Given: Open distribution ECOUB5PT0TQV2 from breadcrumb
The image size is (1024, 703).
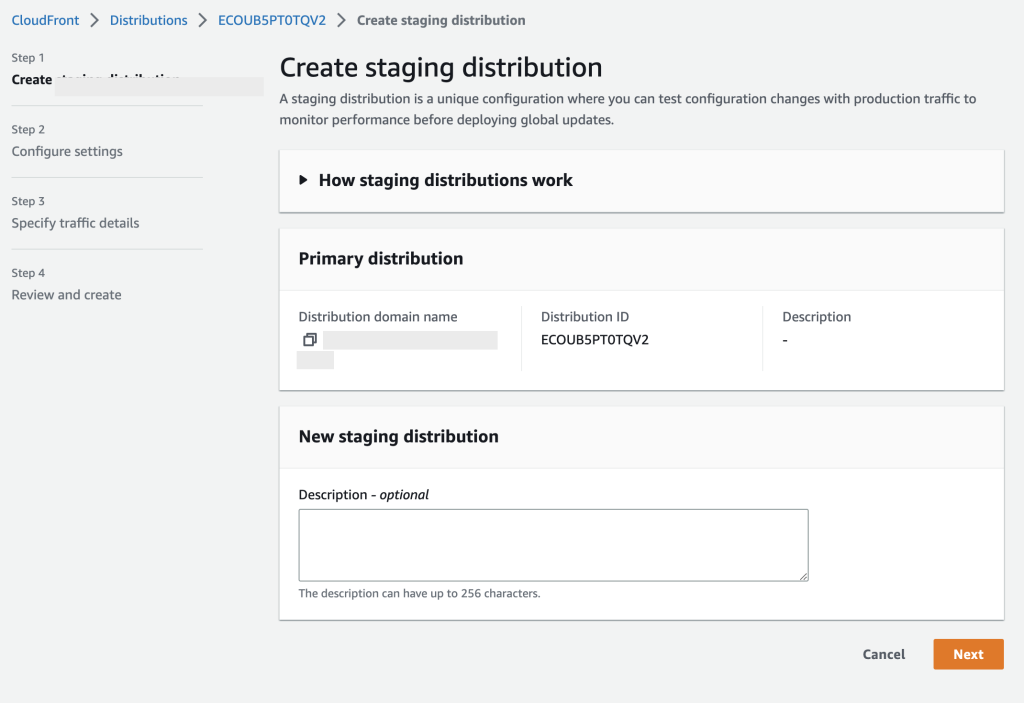Looking at the screenshot, I should 270,19.
